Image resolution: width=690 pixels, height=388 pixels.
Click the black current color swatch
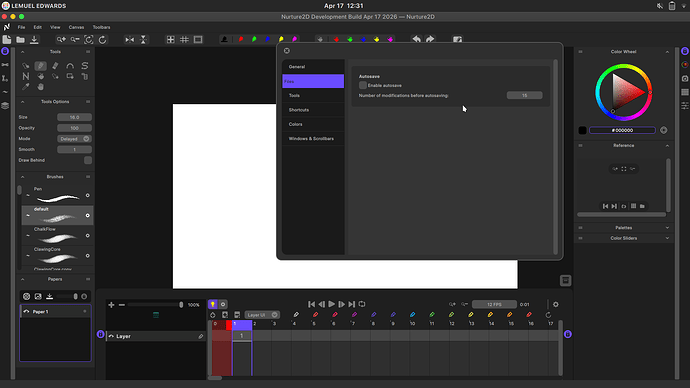pos(582,130)
